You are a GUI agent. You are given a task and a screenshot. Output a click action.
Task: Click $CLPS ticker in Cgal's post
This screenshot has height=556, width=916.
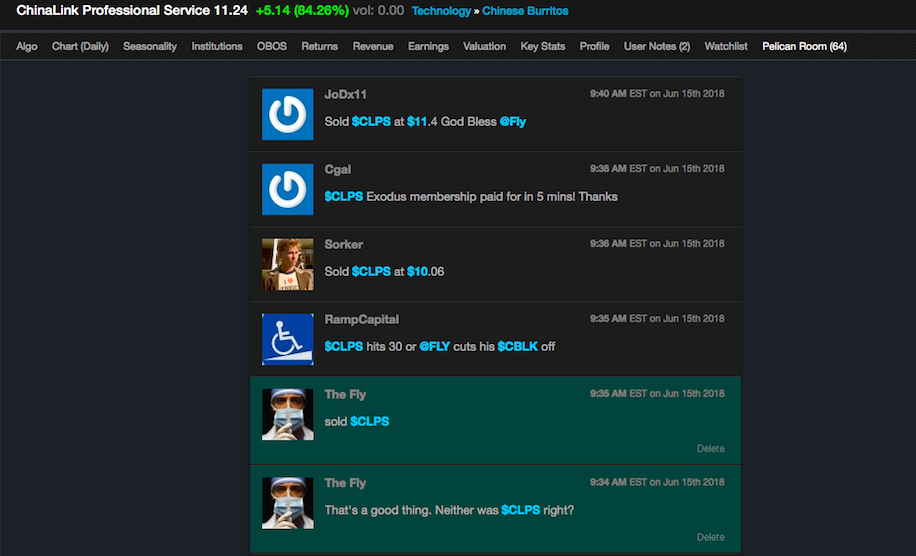[344, 197]
